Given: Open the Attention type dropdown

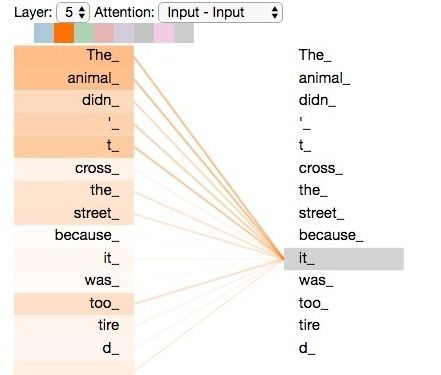Looking at the screenshot, I should tap(220, 13).
